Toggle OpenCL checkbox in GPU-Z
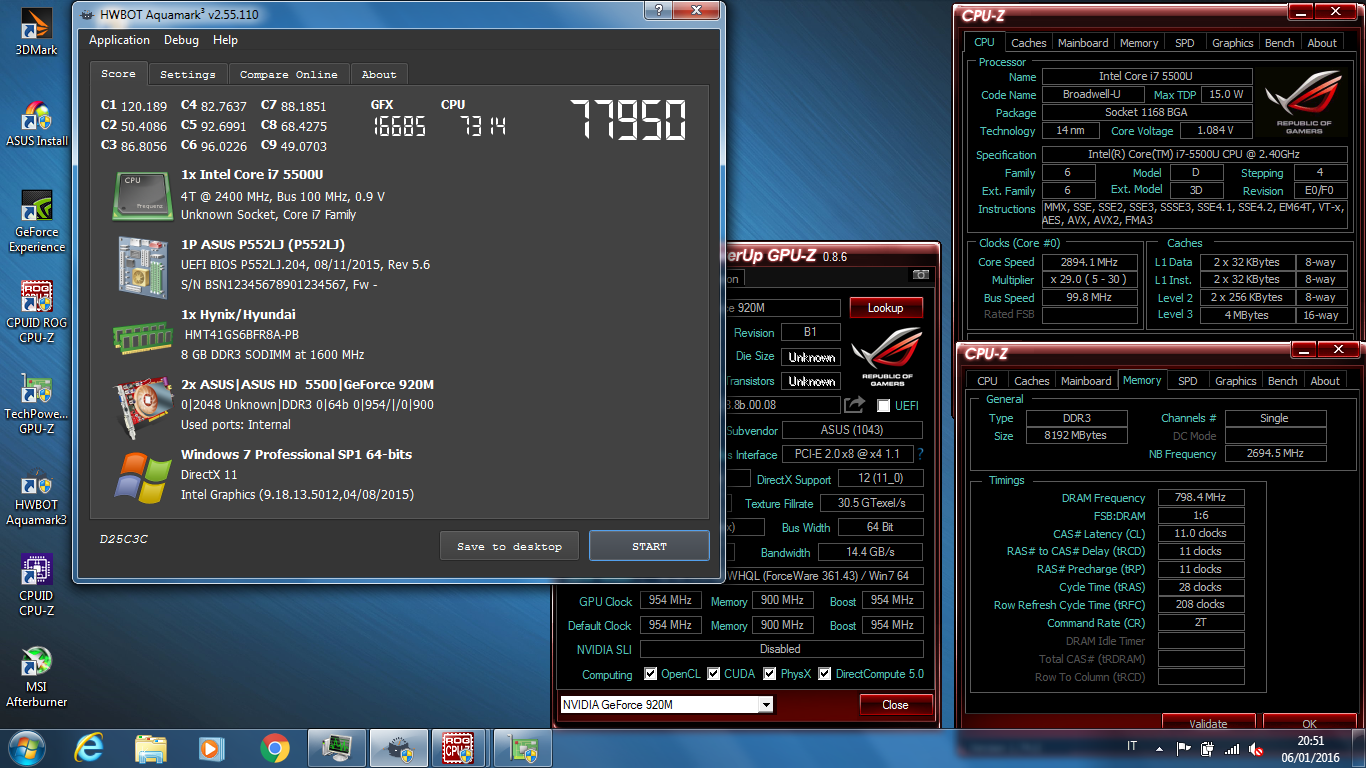The height and width of the screenshot is (768, 1366). tap(651, 674)
